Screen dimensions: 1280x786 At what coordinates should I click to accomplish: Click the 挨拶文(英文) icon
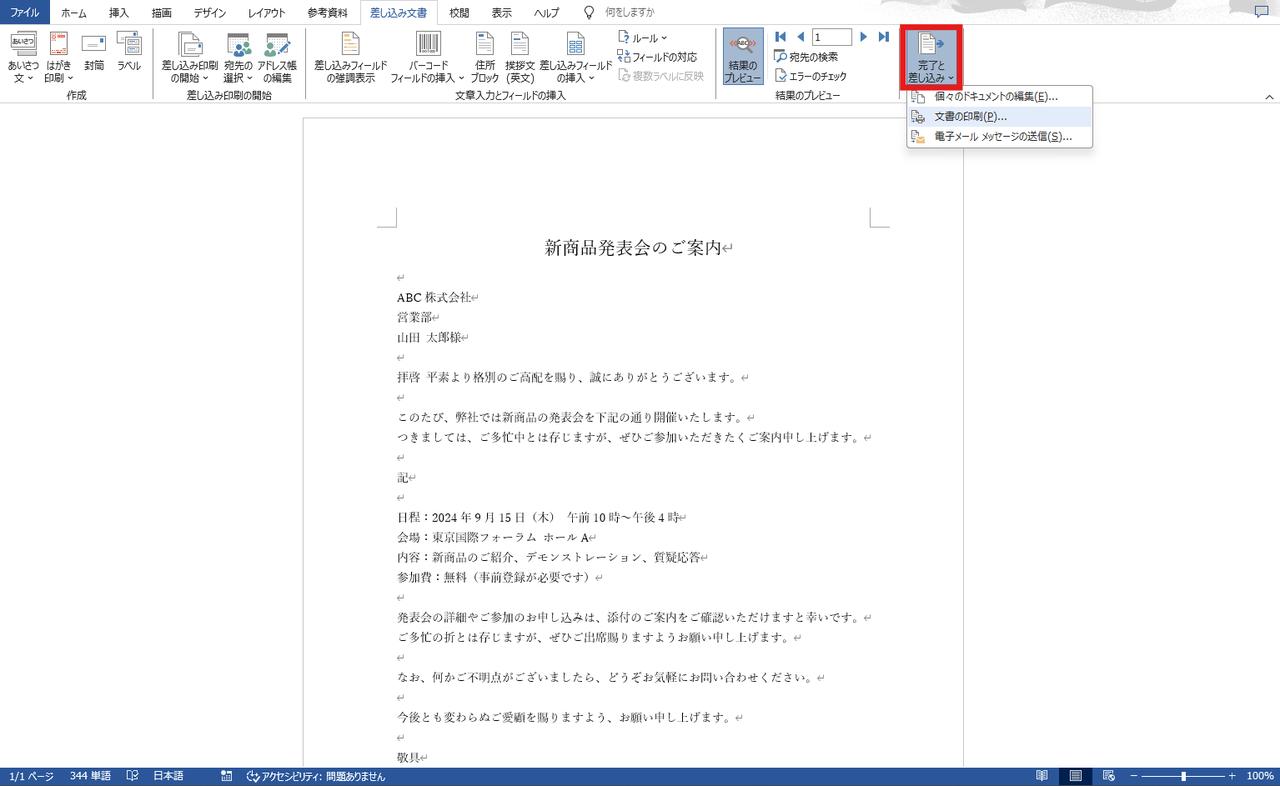pos(520,56)
